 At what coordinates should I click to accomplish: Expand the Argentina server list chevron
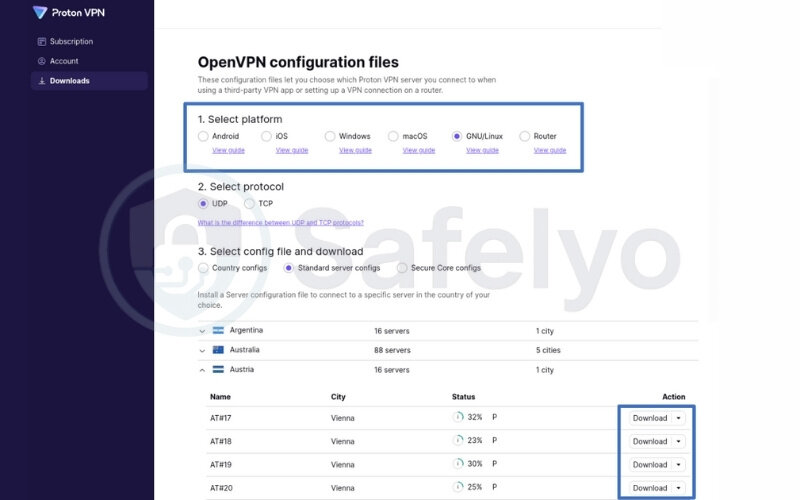[202, 331]
